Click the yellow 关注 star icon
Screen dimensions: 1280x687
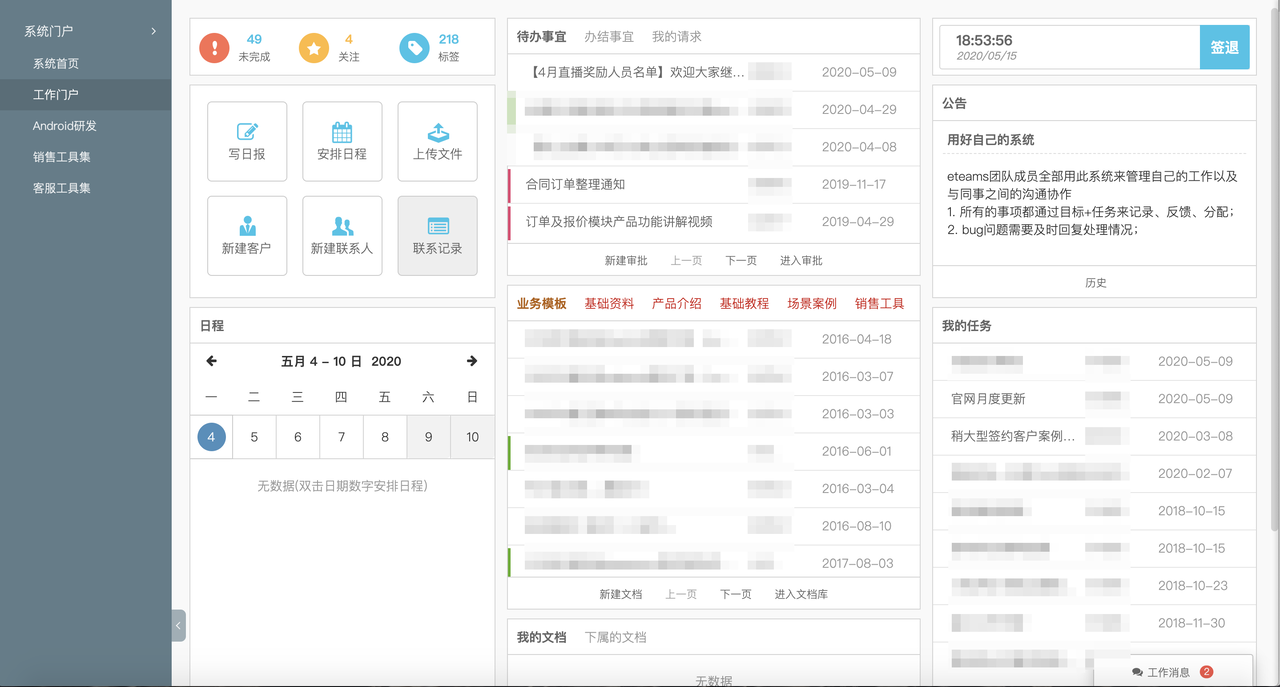tap(313, 46)
